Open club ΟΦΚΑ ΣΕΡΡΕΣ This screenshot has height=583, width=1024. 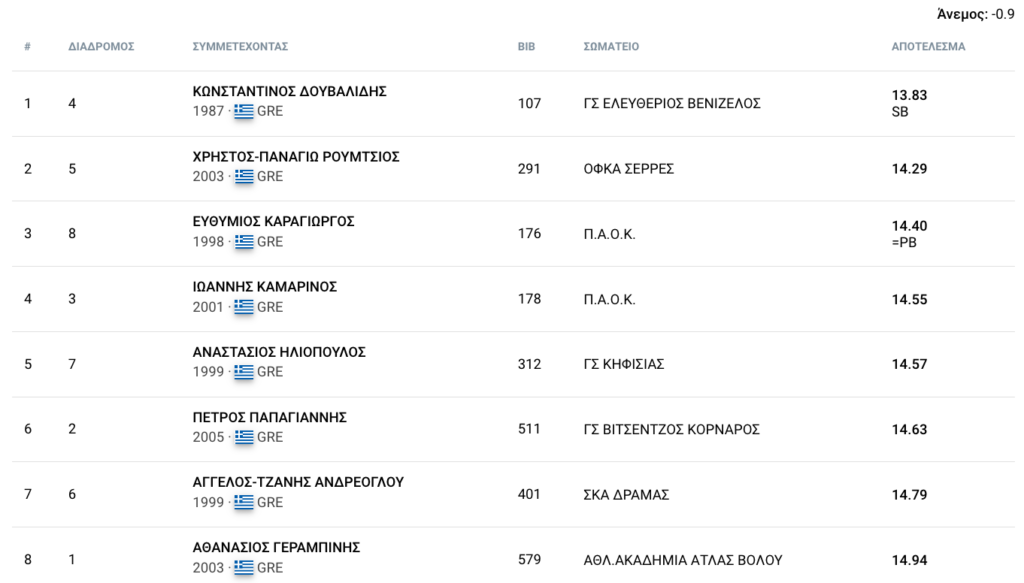pyautogui.click(x=628, y=168)
